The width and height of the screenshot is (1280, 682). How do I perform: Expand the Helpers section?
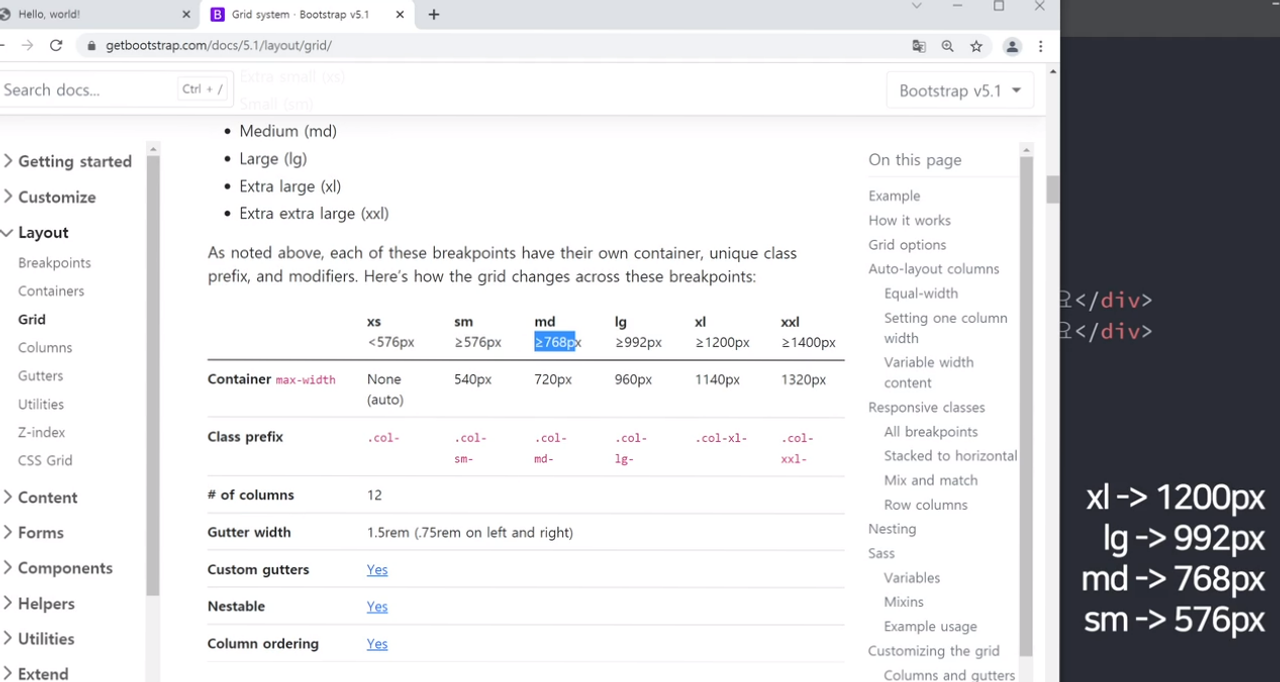tap(39, 604)
